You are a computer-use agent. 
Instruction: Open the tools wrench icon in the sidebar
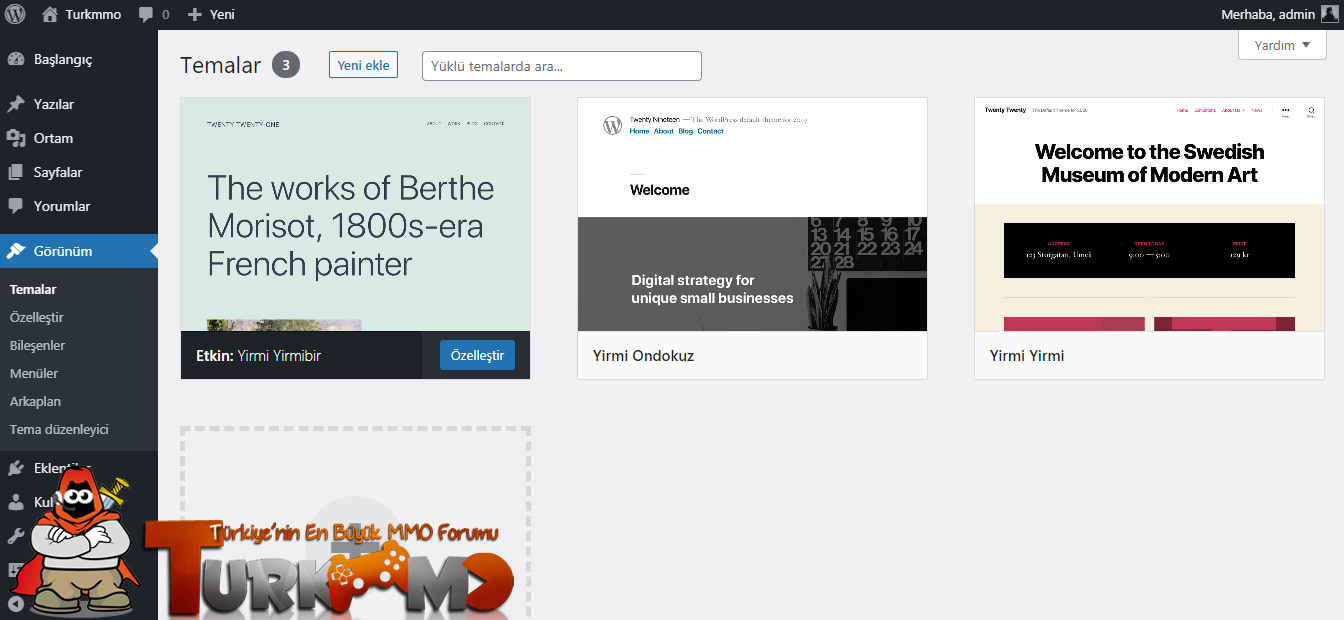pyautogui.click(x=16, y=536)
